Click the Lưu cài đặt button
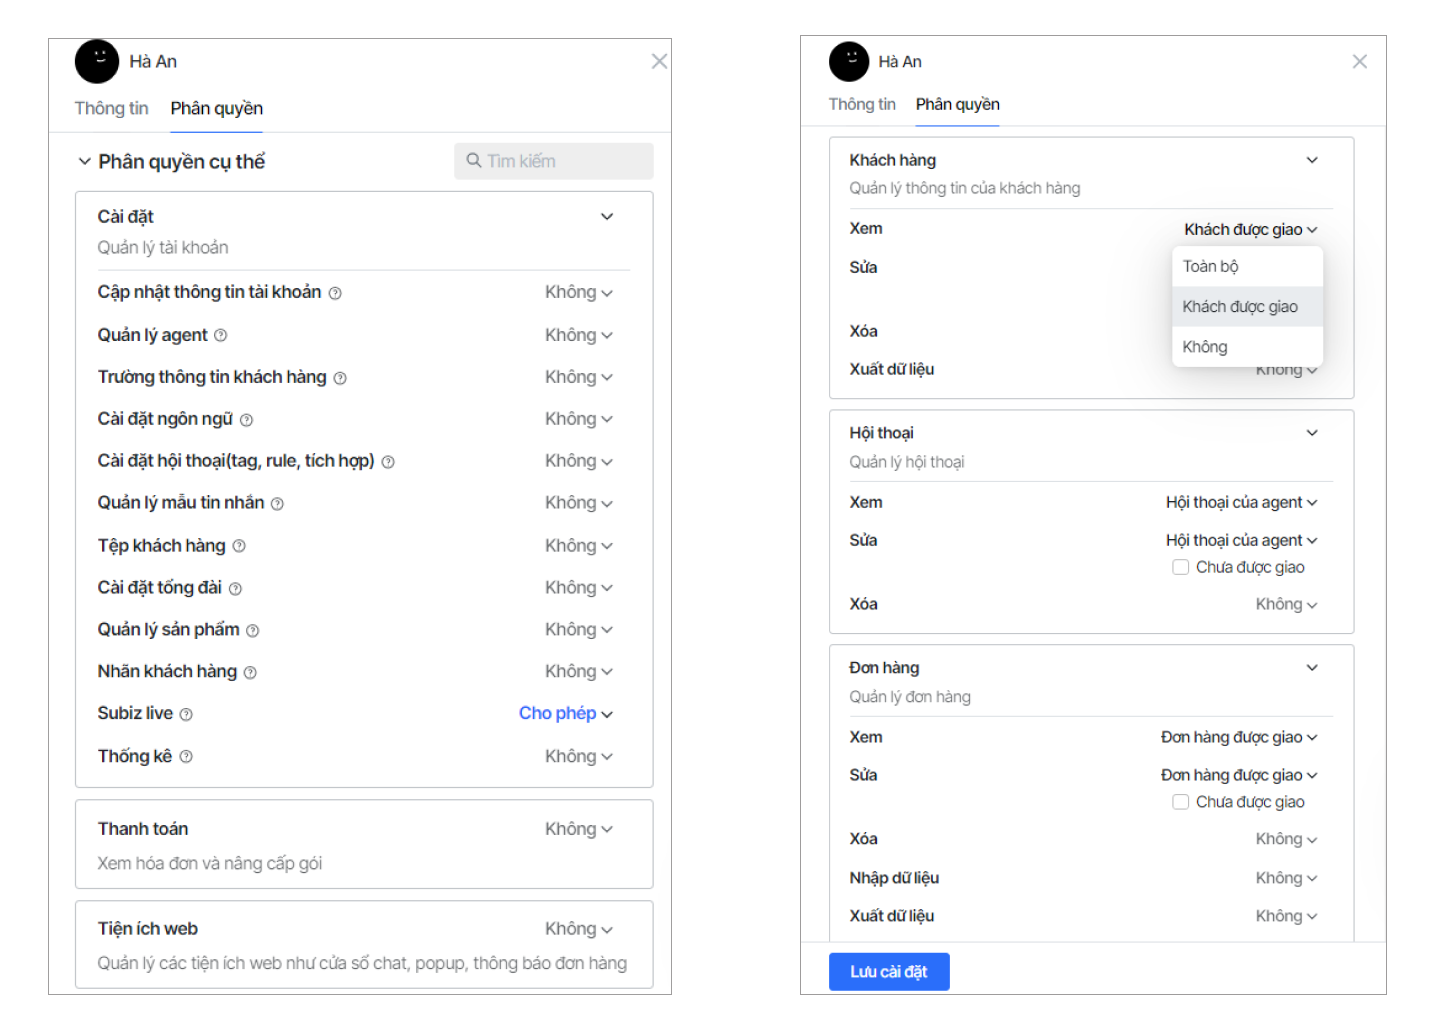Screen dimensions: 1440x1024 pos(888,972)
